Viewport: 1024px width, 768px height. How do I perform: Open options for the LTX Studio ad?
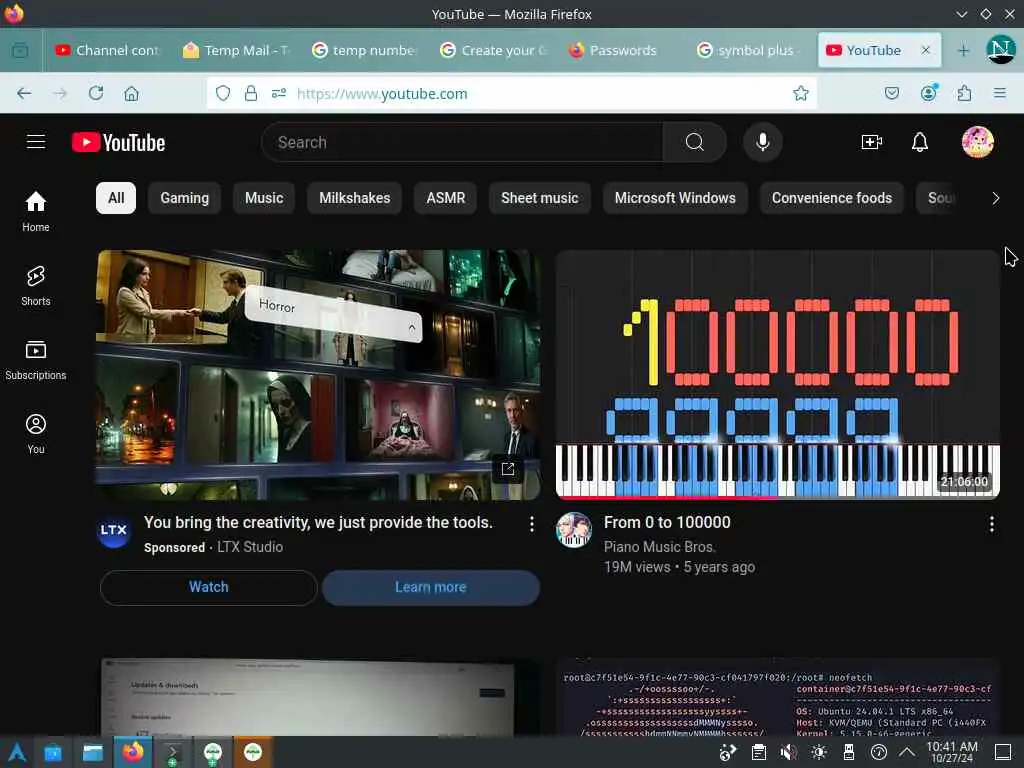pyautogui.click(x=532, y=524)
